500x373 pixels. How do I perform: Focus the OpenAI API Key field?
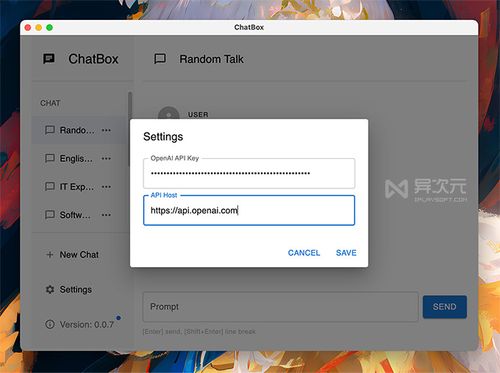click(x=249, y=173)
